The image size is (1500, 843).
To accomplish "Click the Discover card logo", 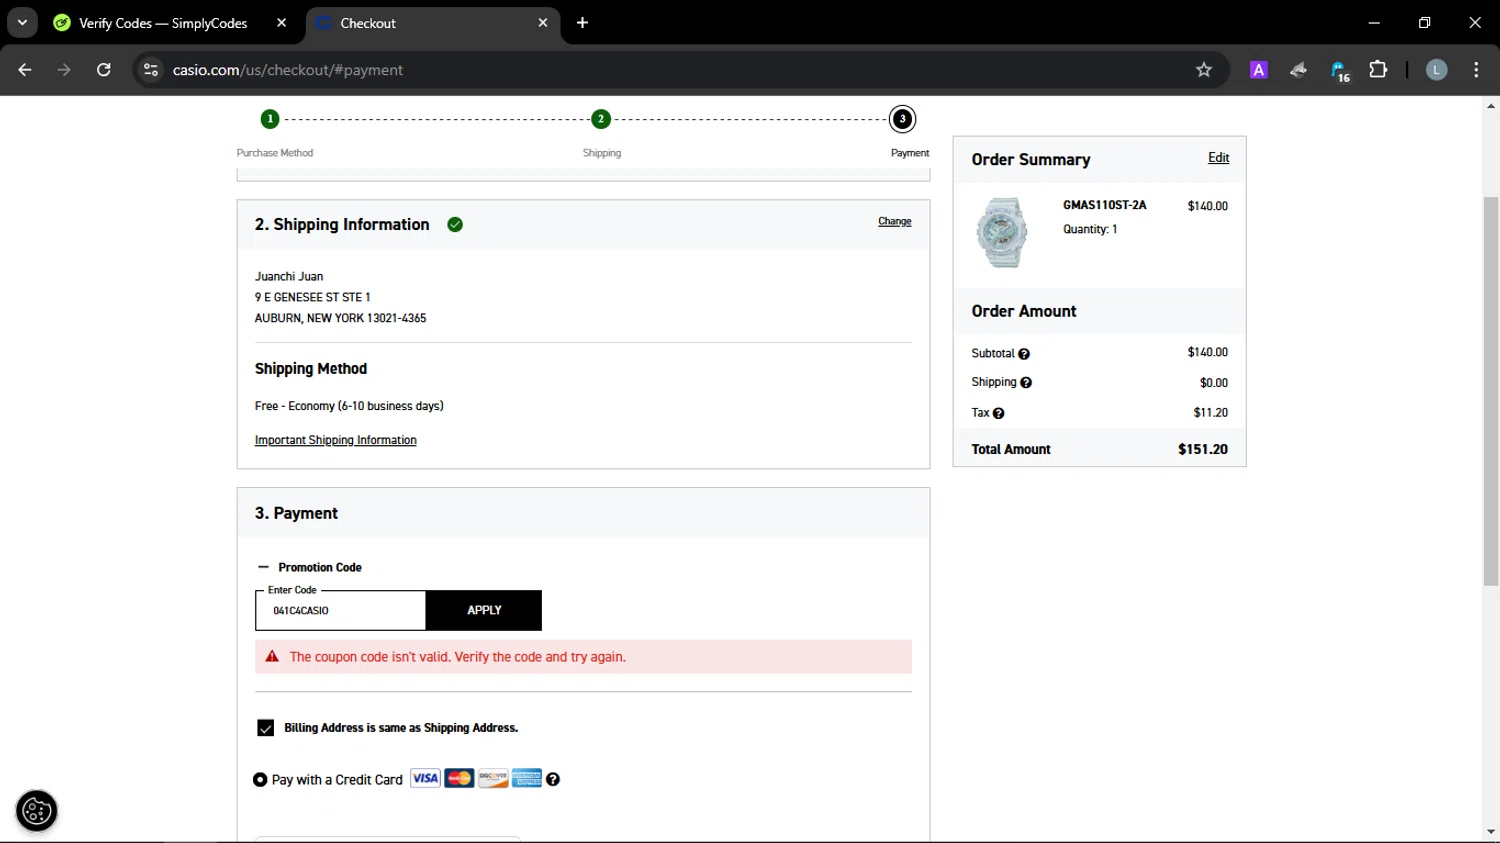I will (493, 778).
